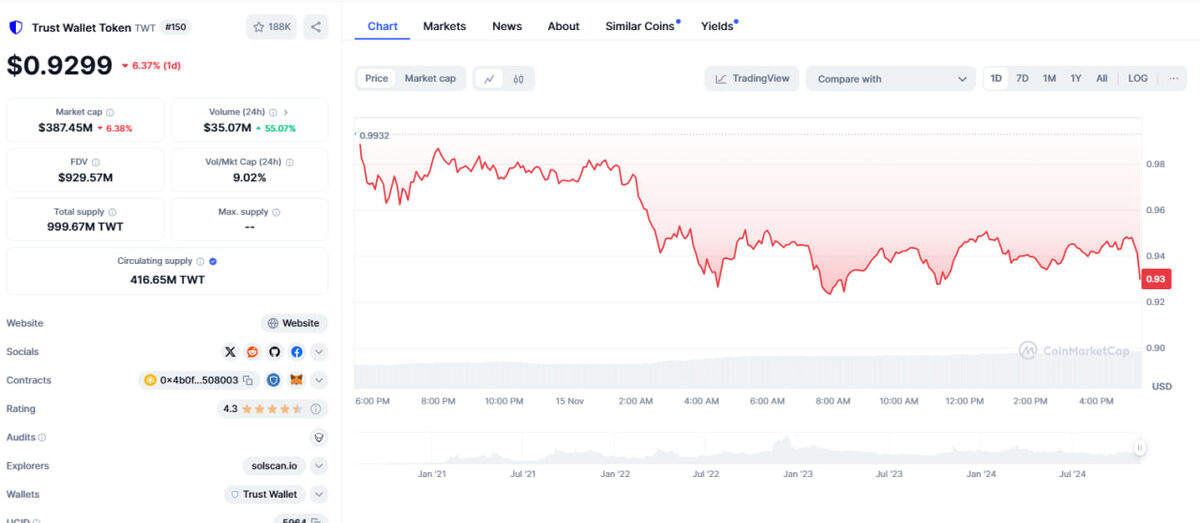This screenshot has height=523, width=1200.
Task: Select the 7D time range
Action: click(1022, 78)
